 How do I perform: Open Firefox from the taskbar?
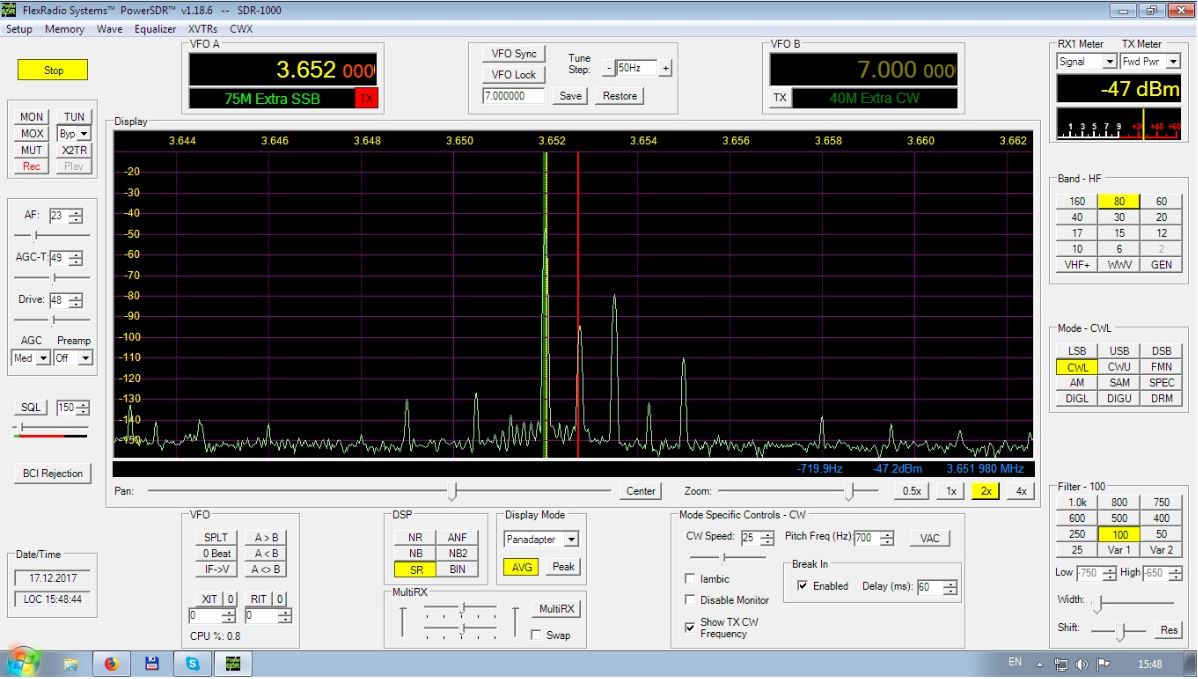(112, 664)
